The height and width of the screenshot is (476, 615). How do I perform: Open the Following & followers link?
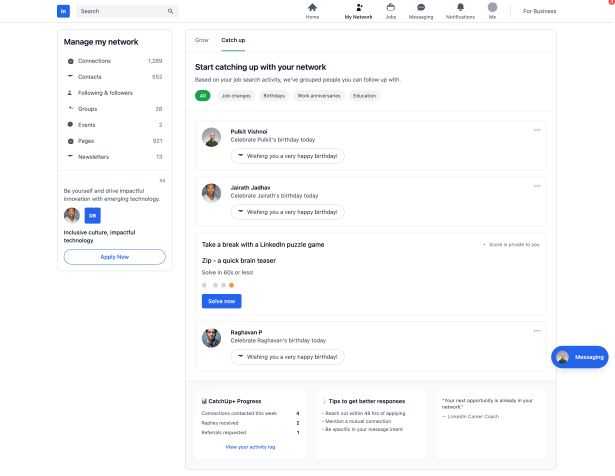(x=106, y=93)
